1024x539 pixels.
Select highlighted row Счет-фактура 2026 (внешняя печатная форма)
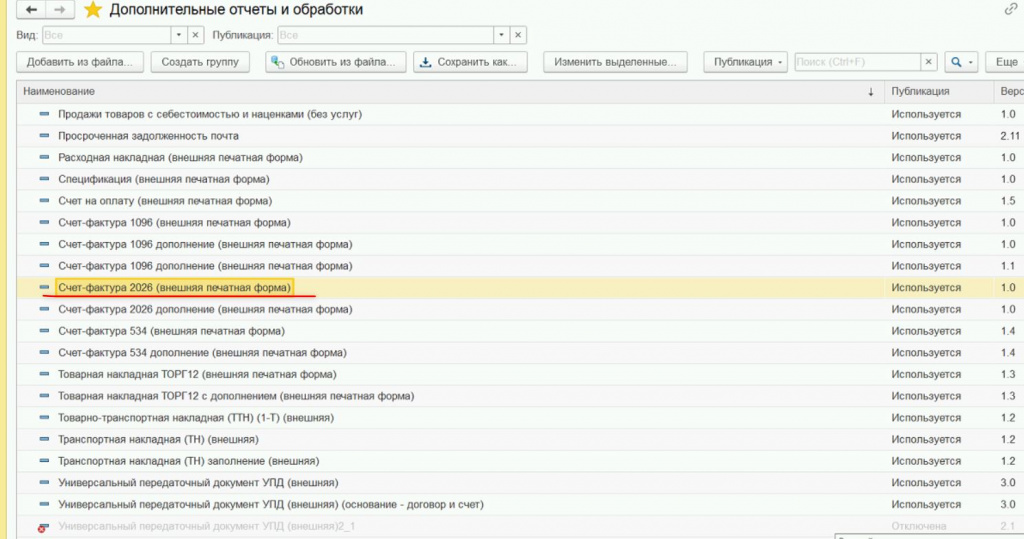pyautogui.click(x=520, y=287)
